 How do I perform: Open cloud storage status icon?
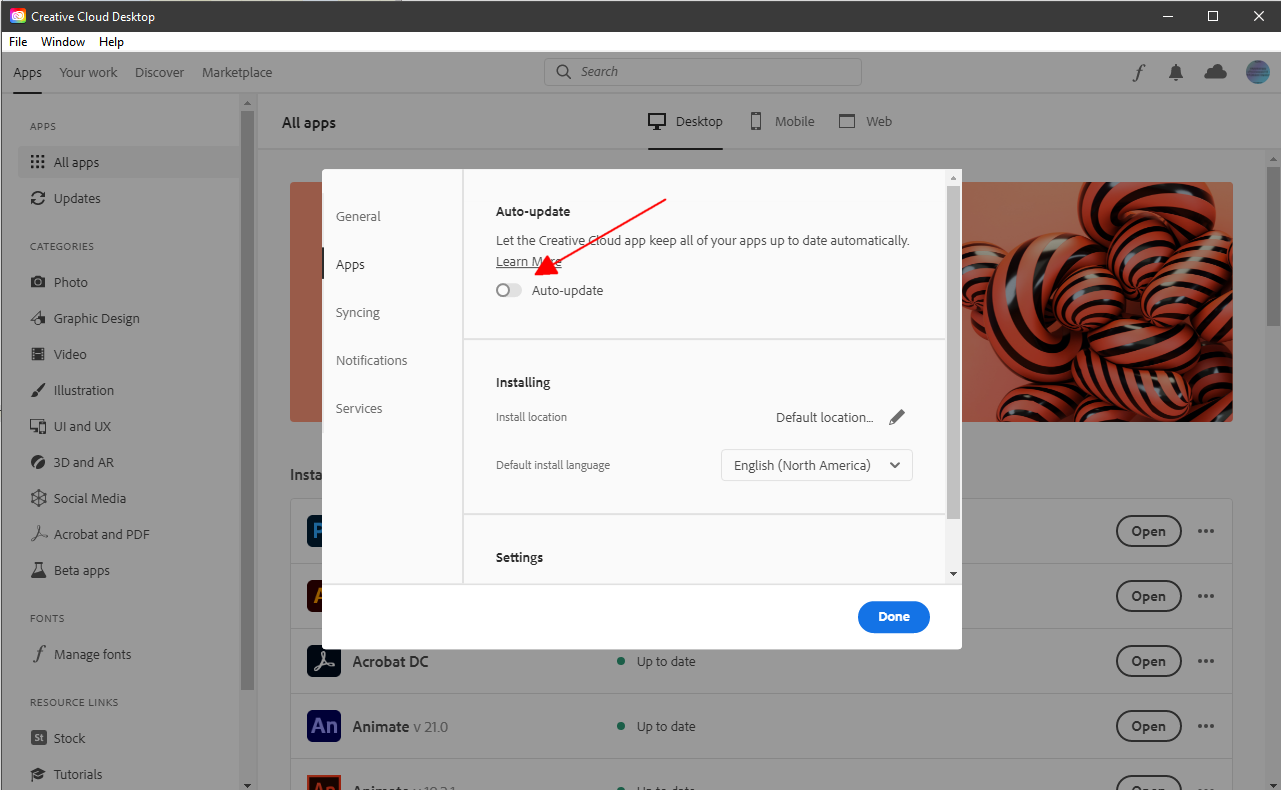(1214, 71)
